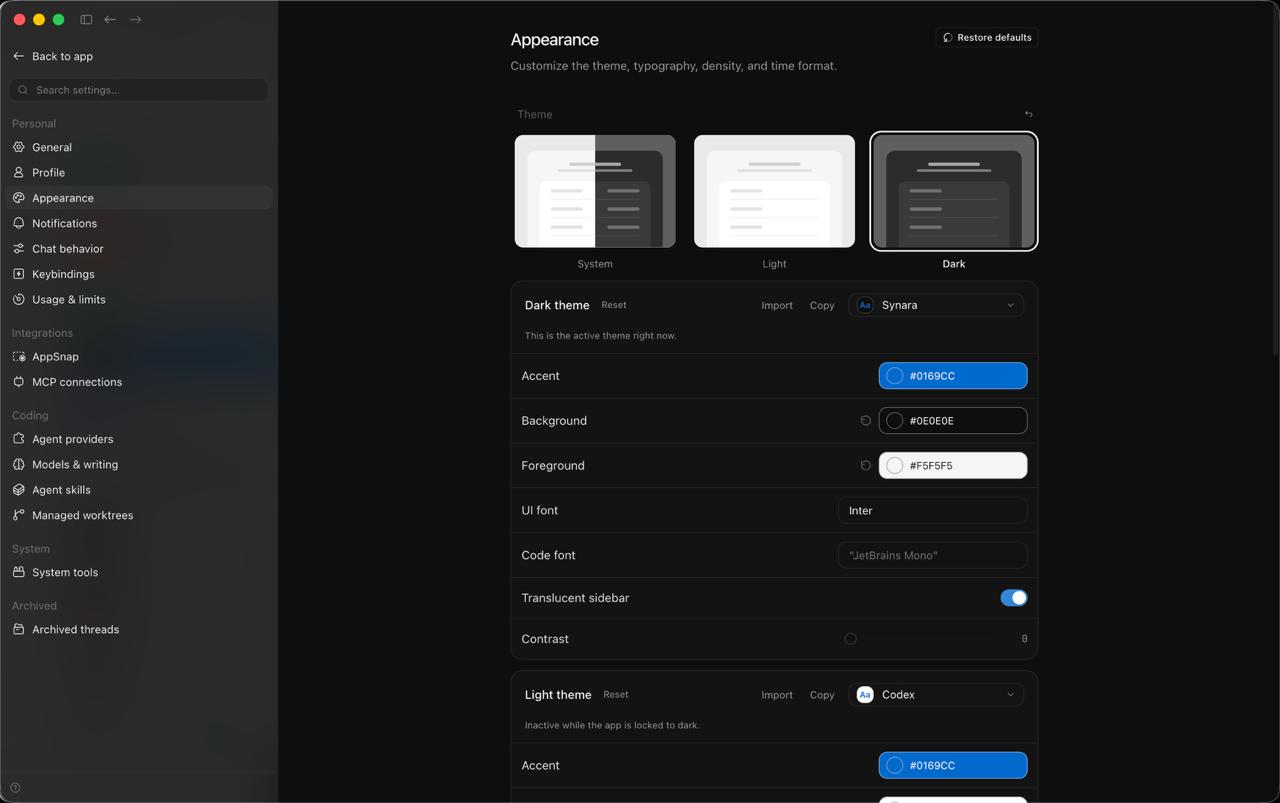This screenshot has width=1280, height=803.
Task: Click the gauge icon beside Usage & limits
Action: (19, 299)
